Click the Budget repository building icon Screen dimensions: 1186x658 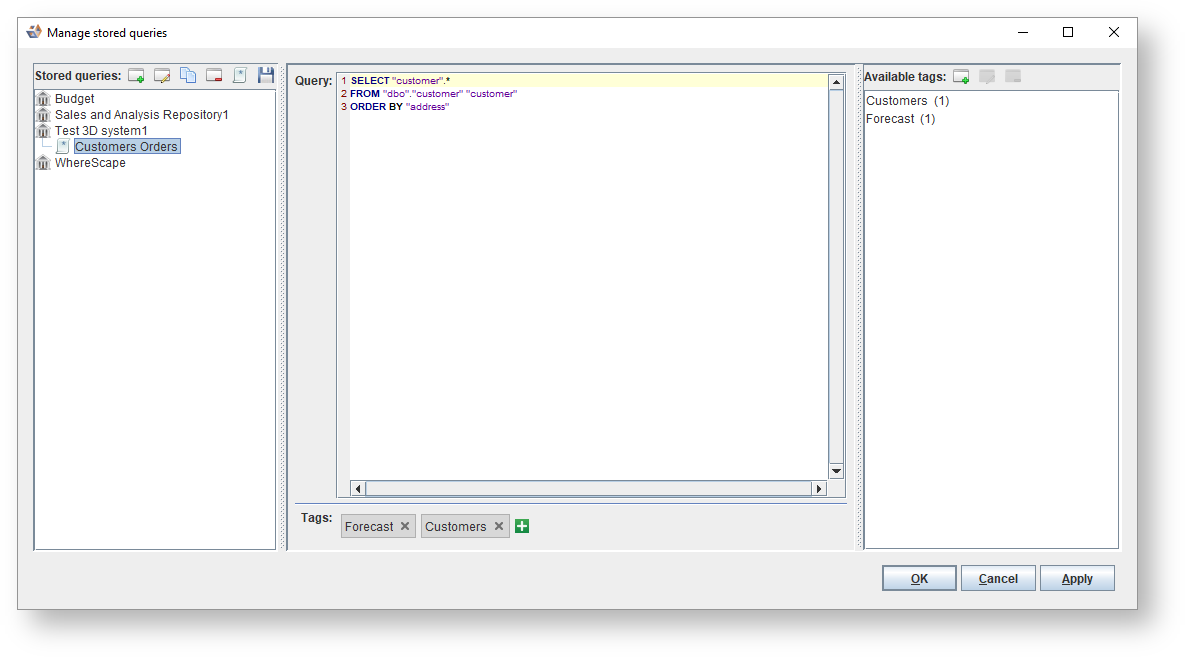[x=43, y=99]
